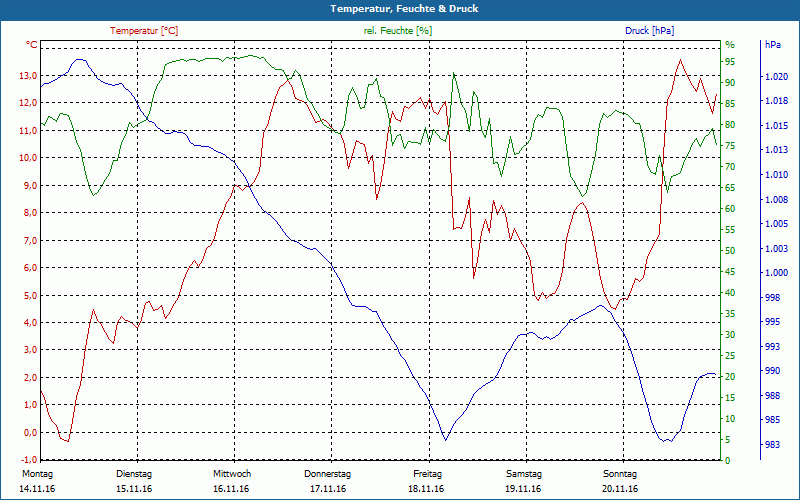
Task: Select the date "19.11.16"
Action: coord(523,489)
